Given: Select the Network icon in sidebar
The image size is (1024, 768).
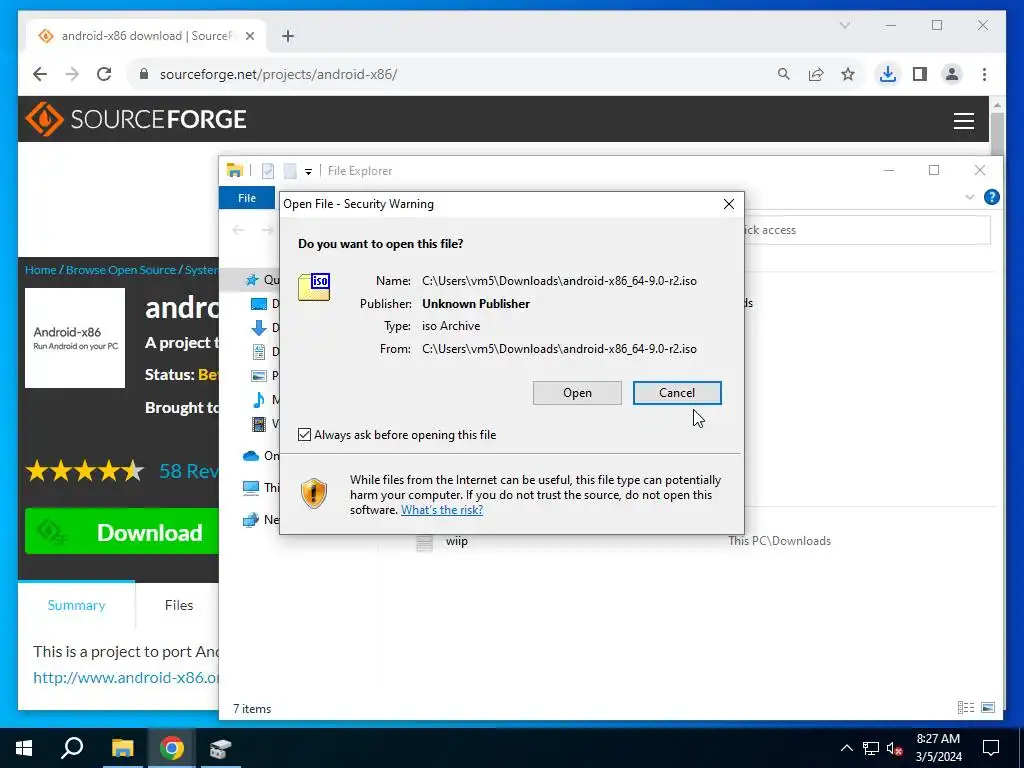Looking at the screenshot, I should [251, 520].
